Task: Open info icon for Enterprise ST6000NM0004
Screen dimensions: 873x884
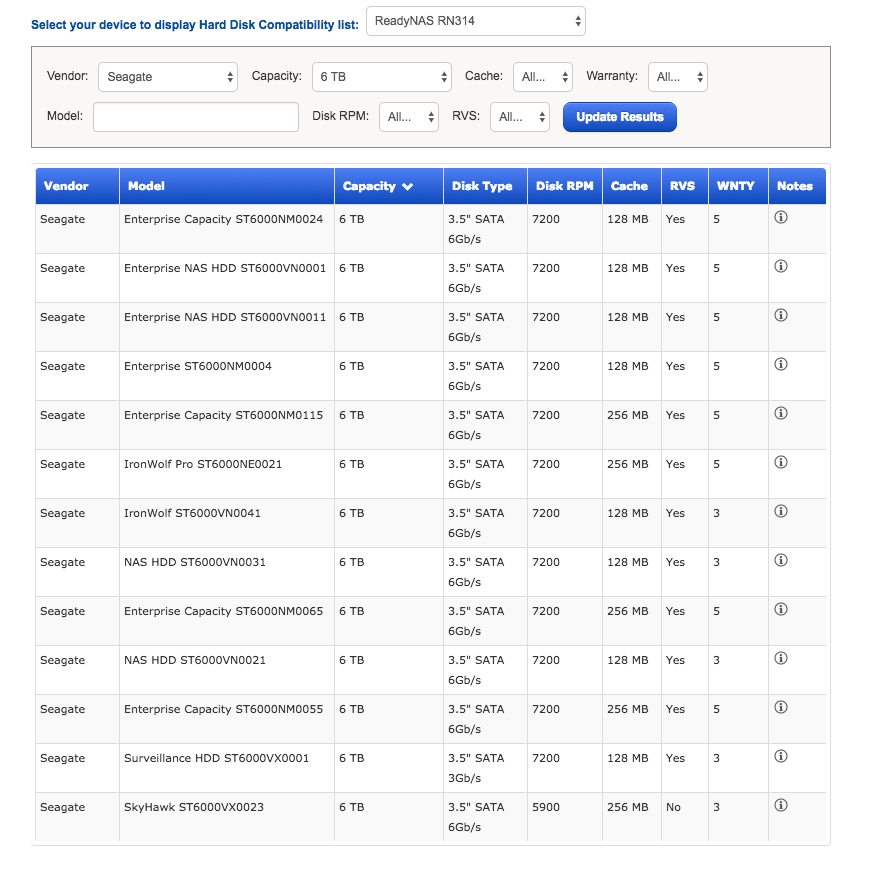Action: pyautogui.click(x=781, y=364)
